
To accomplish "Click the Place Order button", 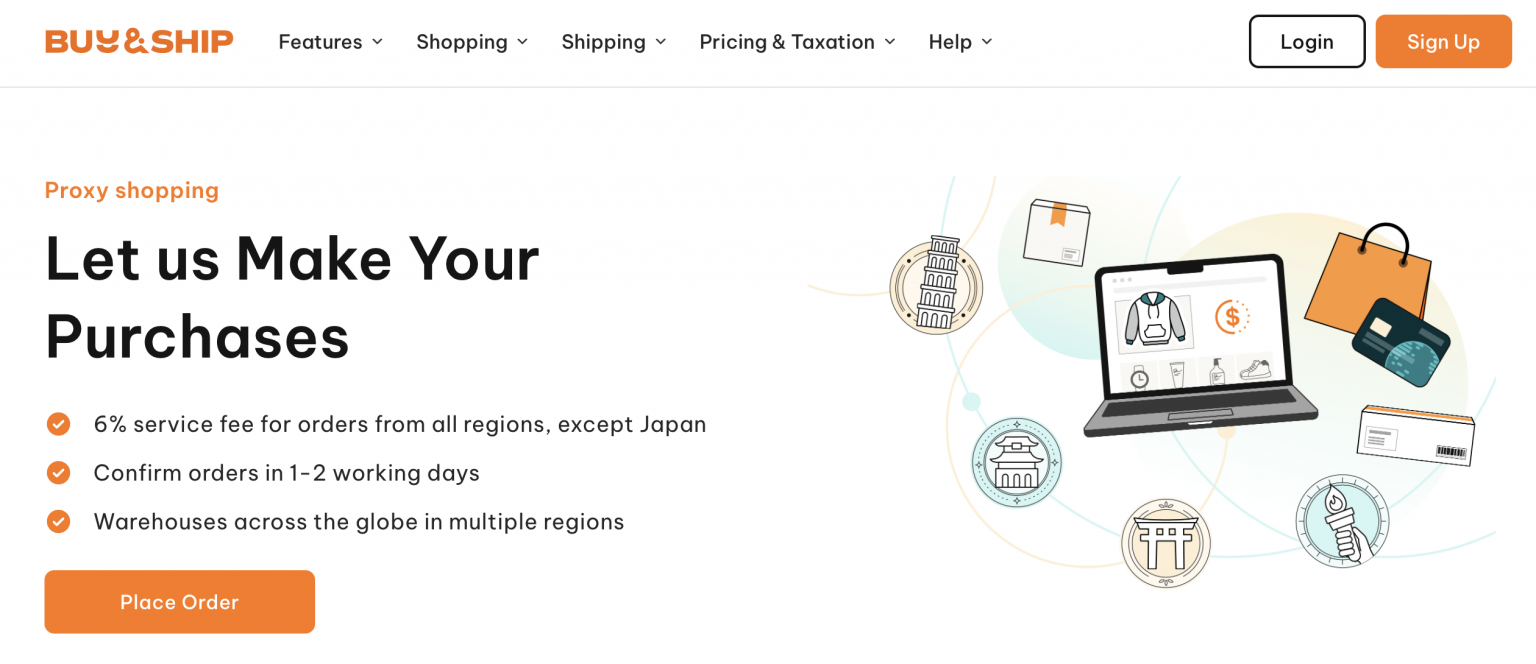I will point(179,601).
